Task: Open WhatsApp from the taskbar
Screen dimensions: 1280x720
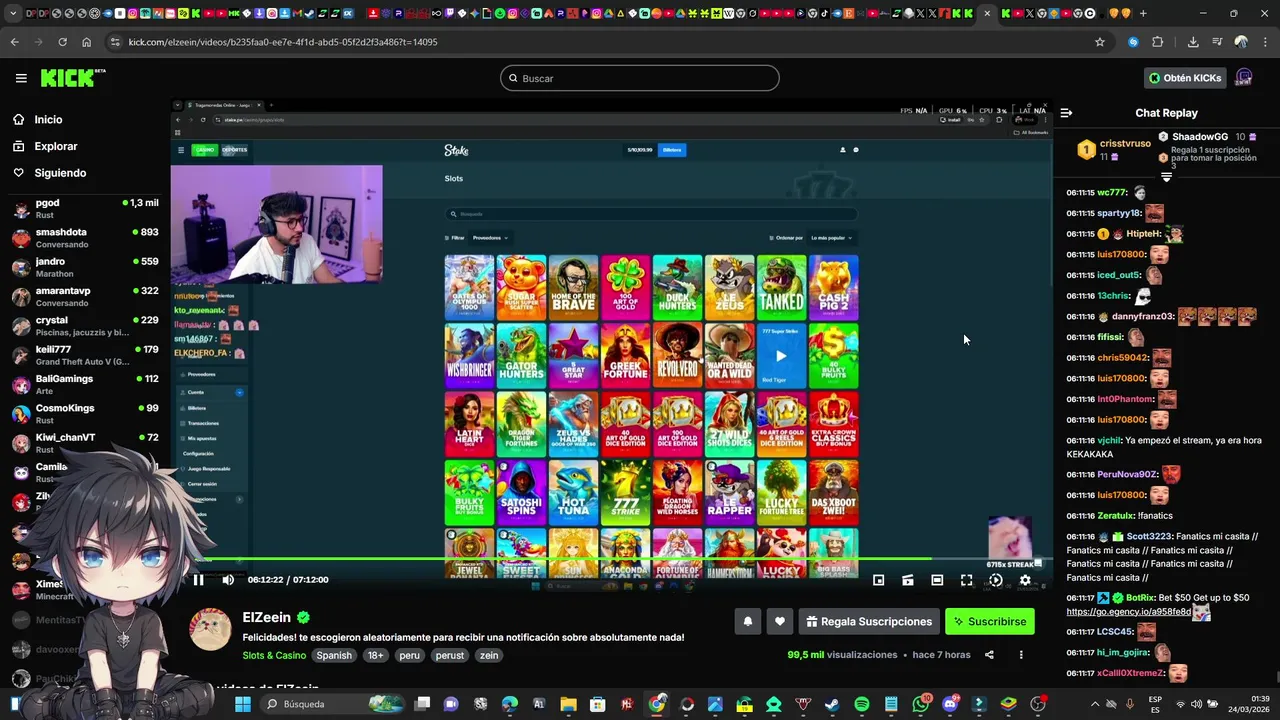Action: click(x=920, y=704)
